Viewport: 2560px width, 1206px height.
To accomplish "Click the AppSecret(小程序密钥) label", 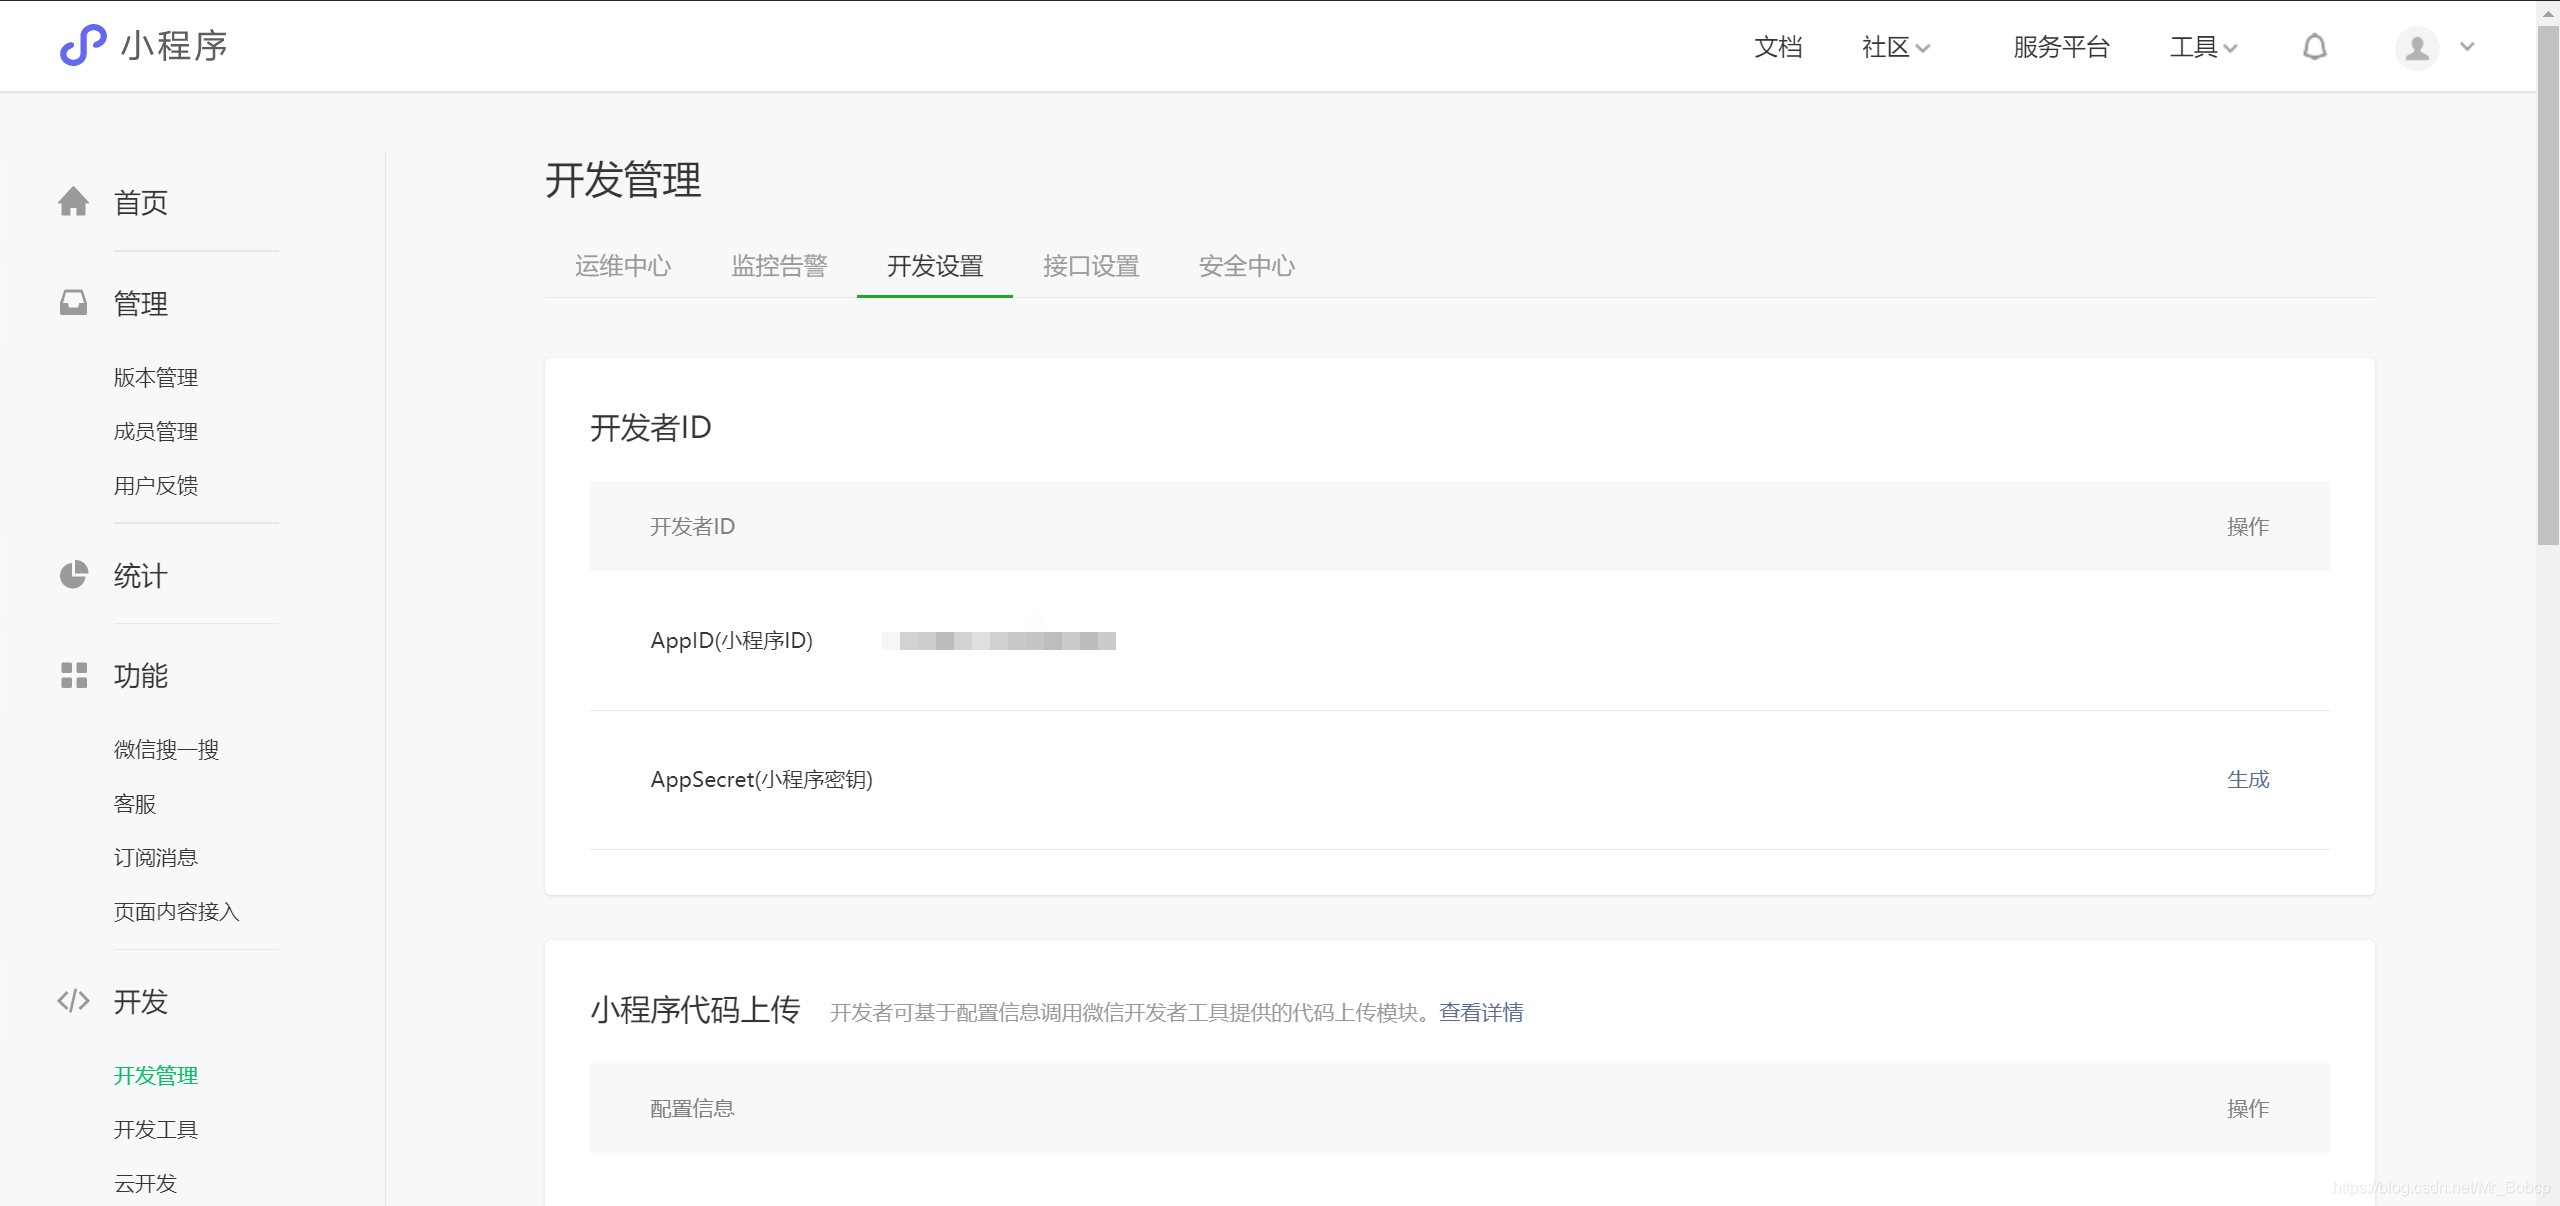I will coord(761,779).
